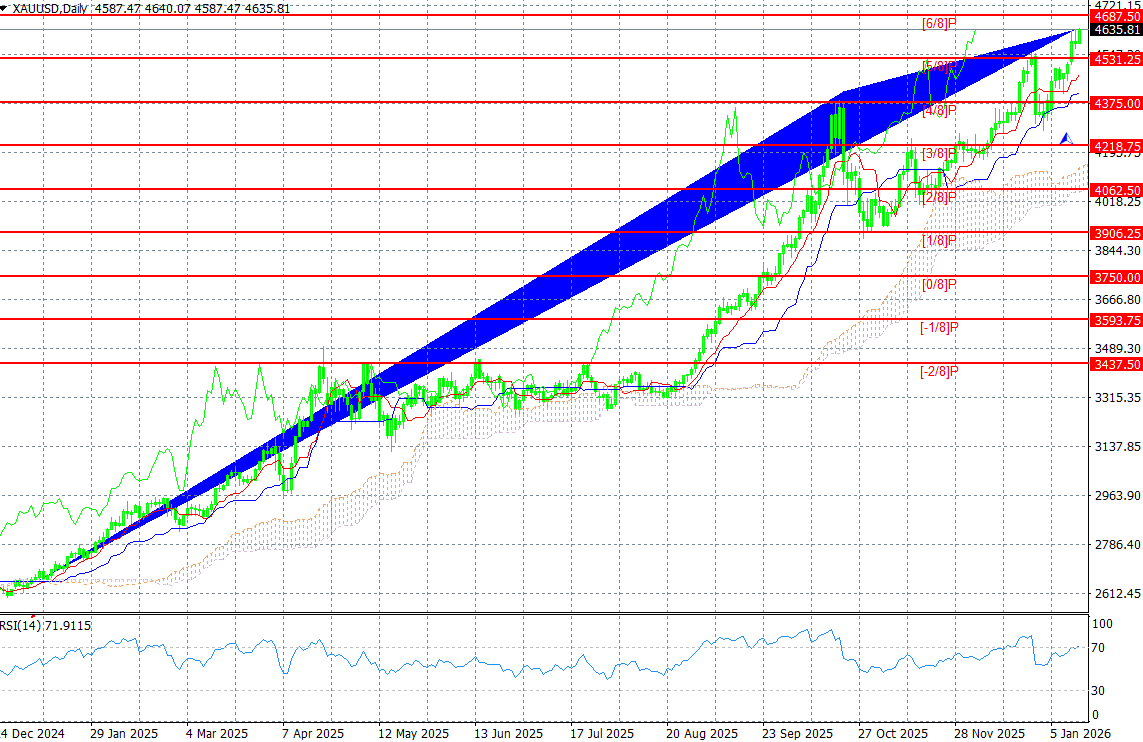The width and height of the screenshot is (1143, 742).
Task: Select the red 4218.75 price label
Action: pos(1116,147)
